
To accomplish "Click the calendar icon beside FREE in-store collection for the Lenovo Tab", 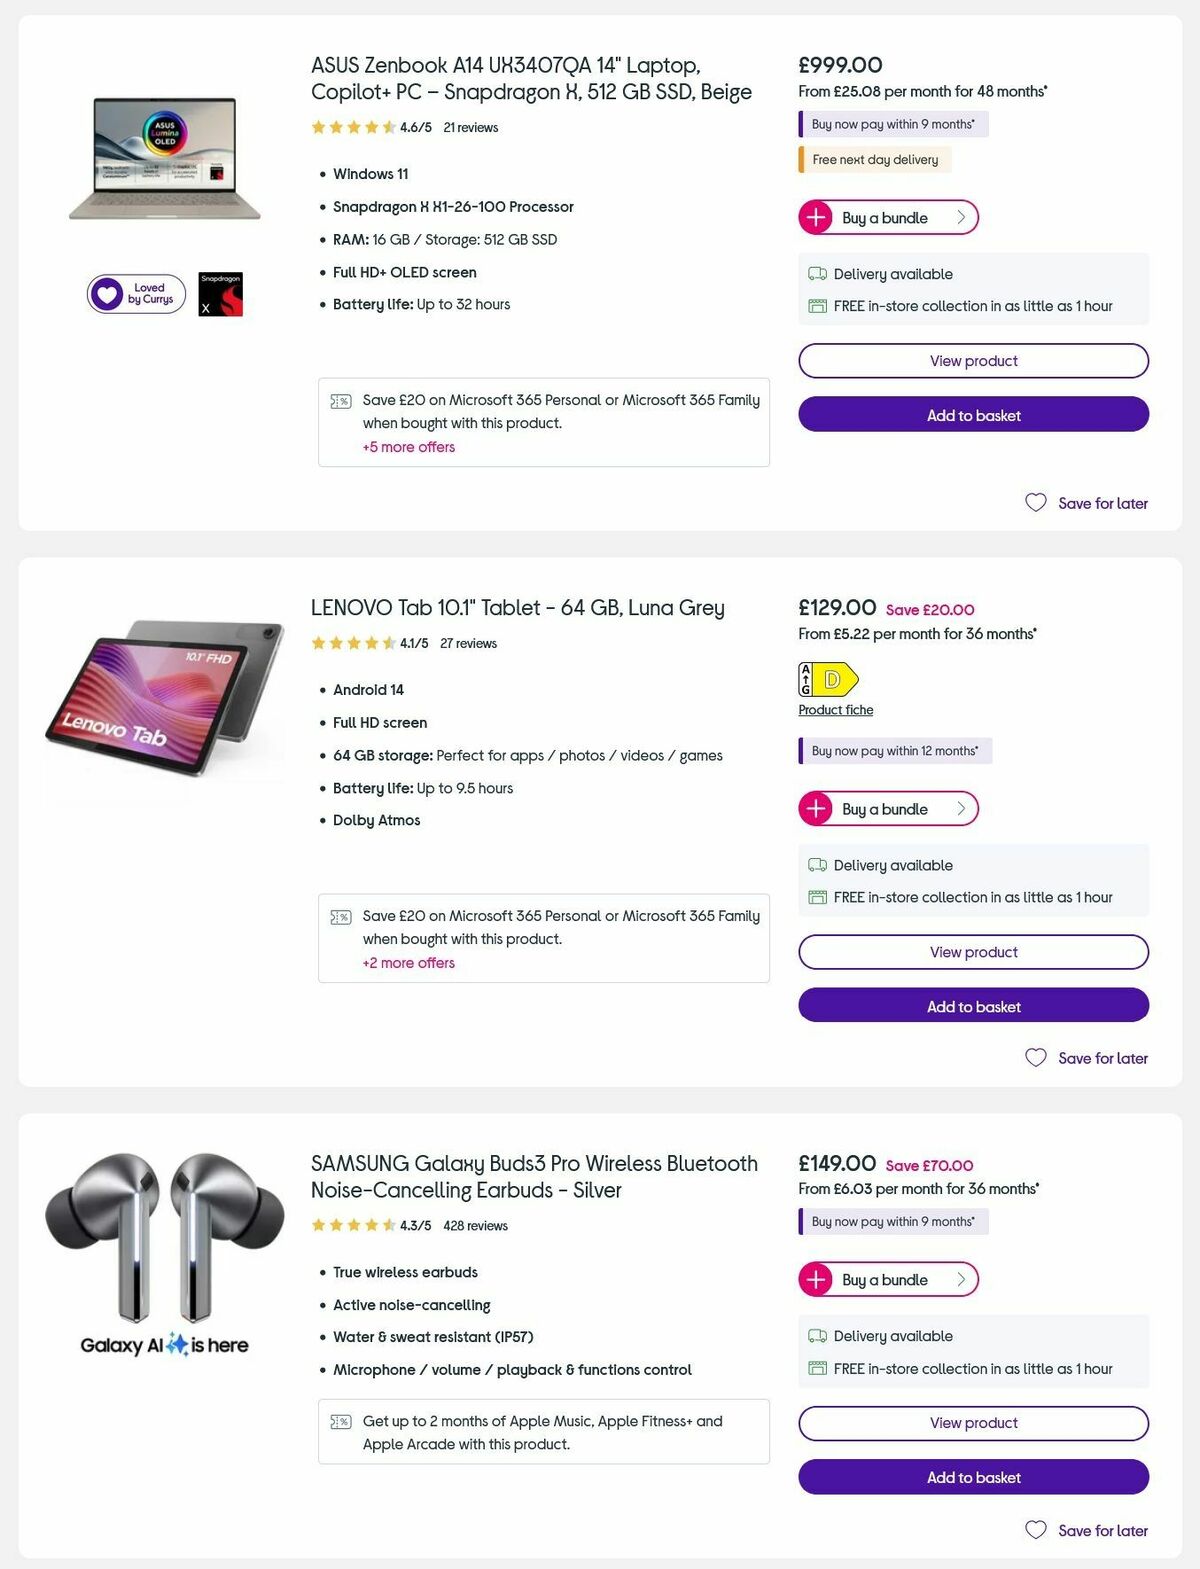I will pos(817,897).
